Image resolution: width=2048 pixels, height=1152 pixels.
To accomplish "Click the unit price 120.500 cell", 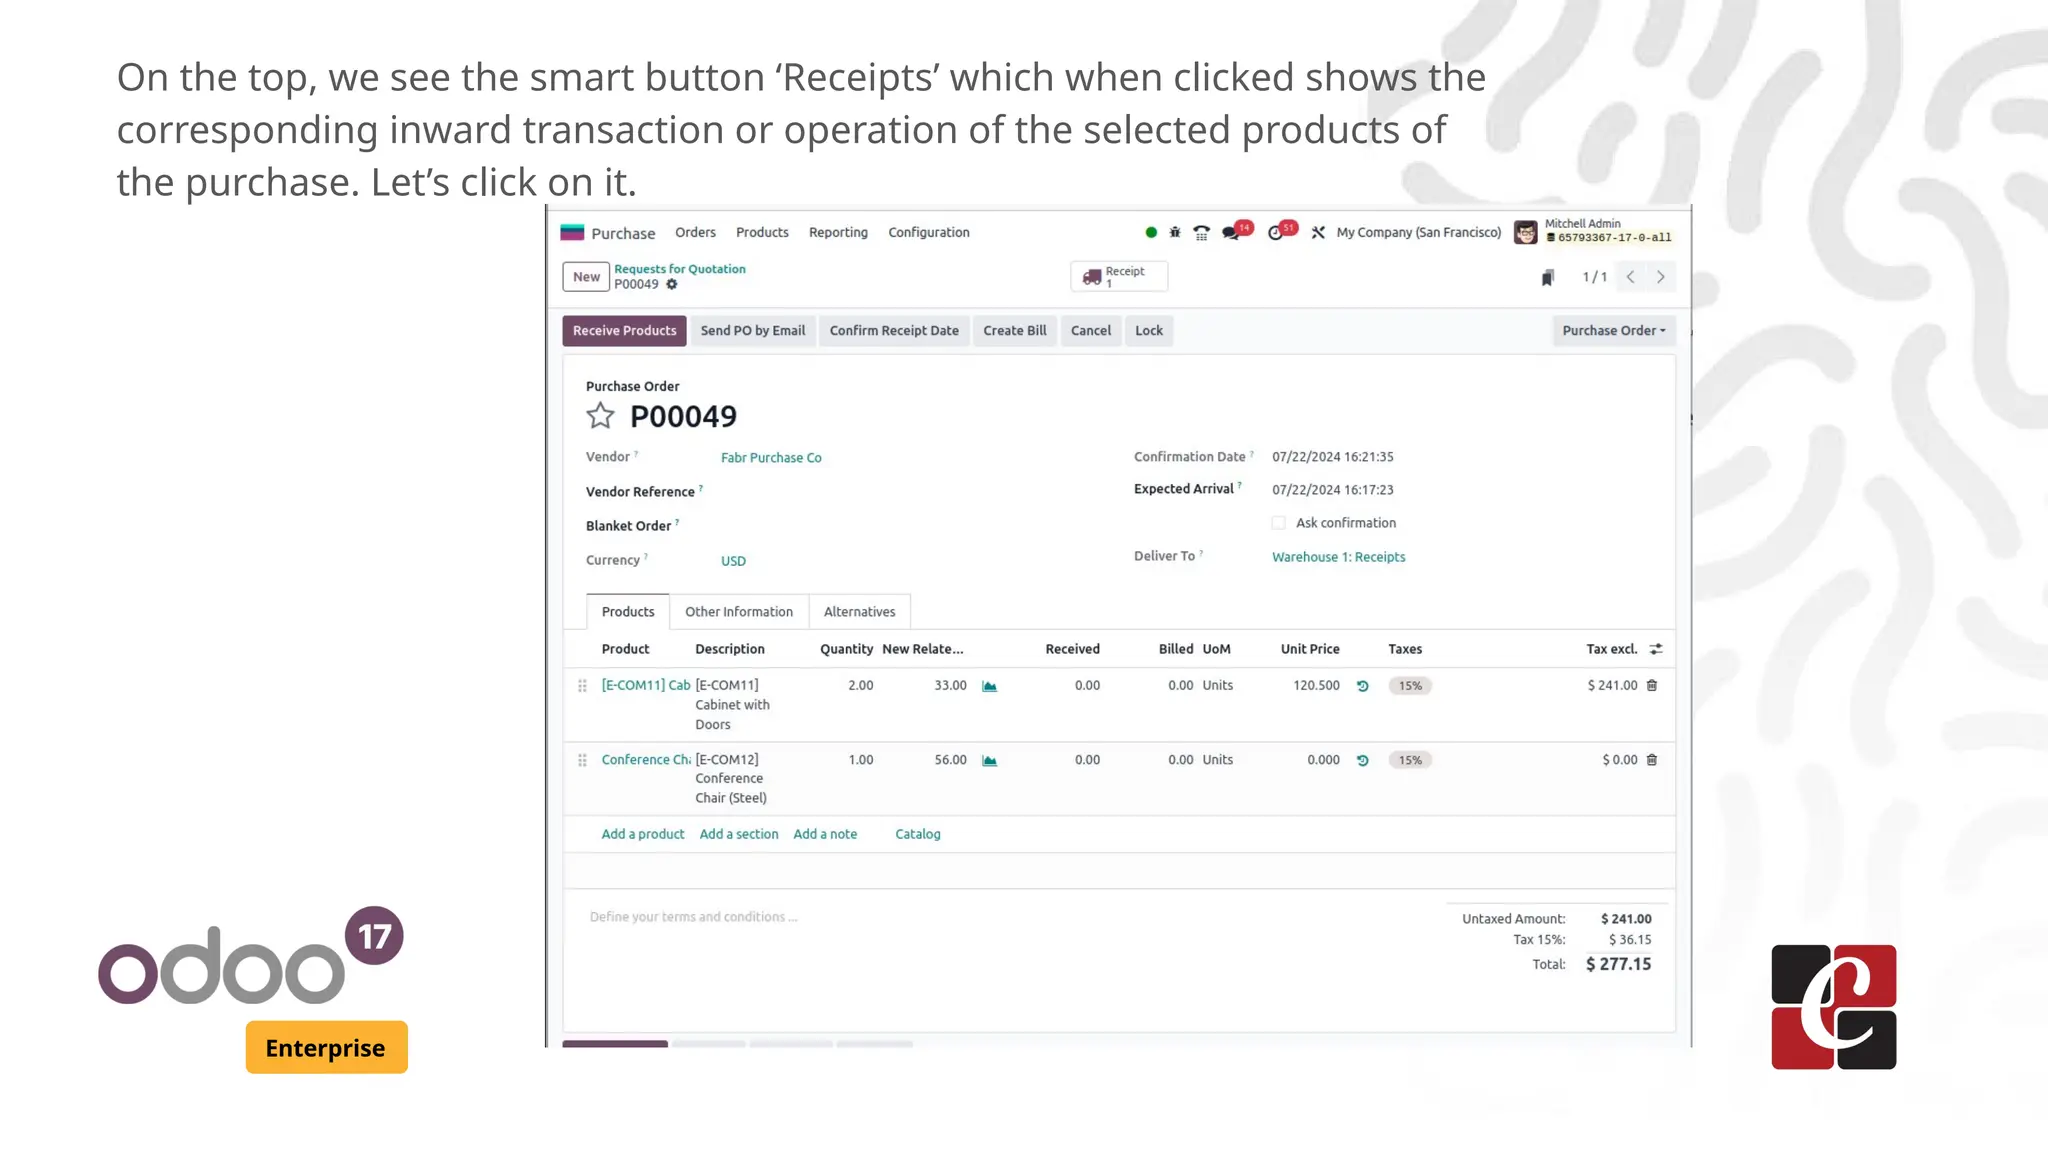I will click(1316, 685).
